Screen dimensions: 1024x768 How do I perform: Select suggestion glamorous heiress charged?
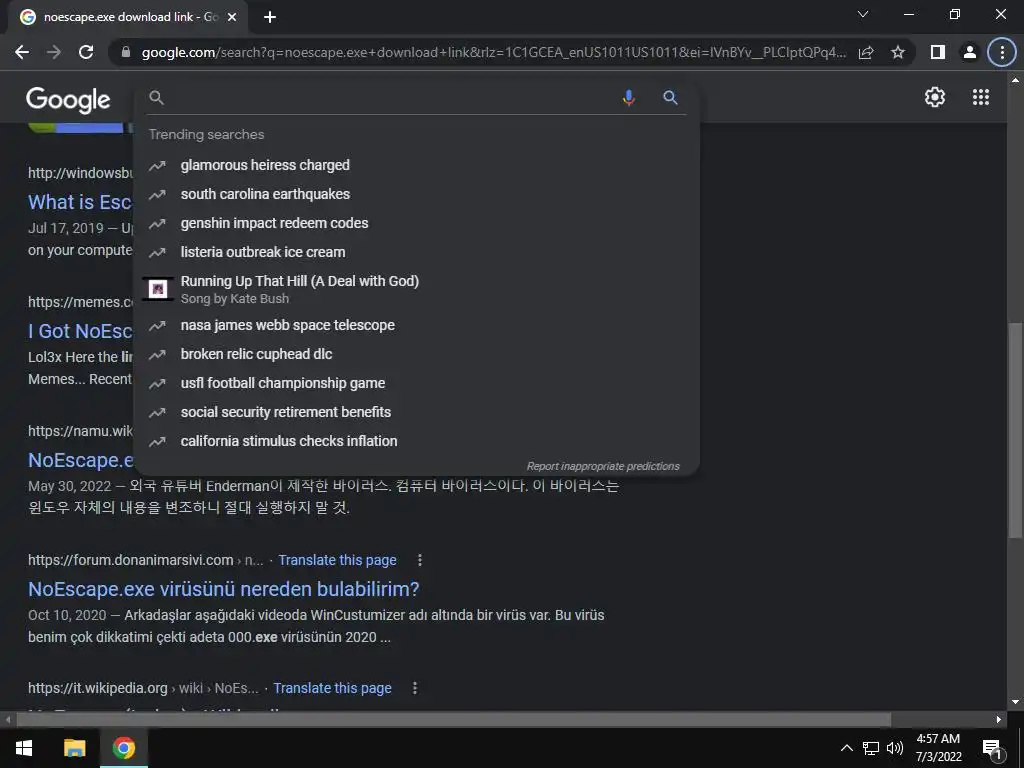pyautogui.click(x=416, y=165)
